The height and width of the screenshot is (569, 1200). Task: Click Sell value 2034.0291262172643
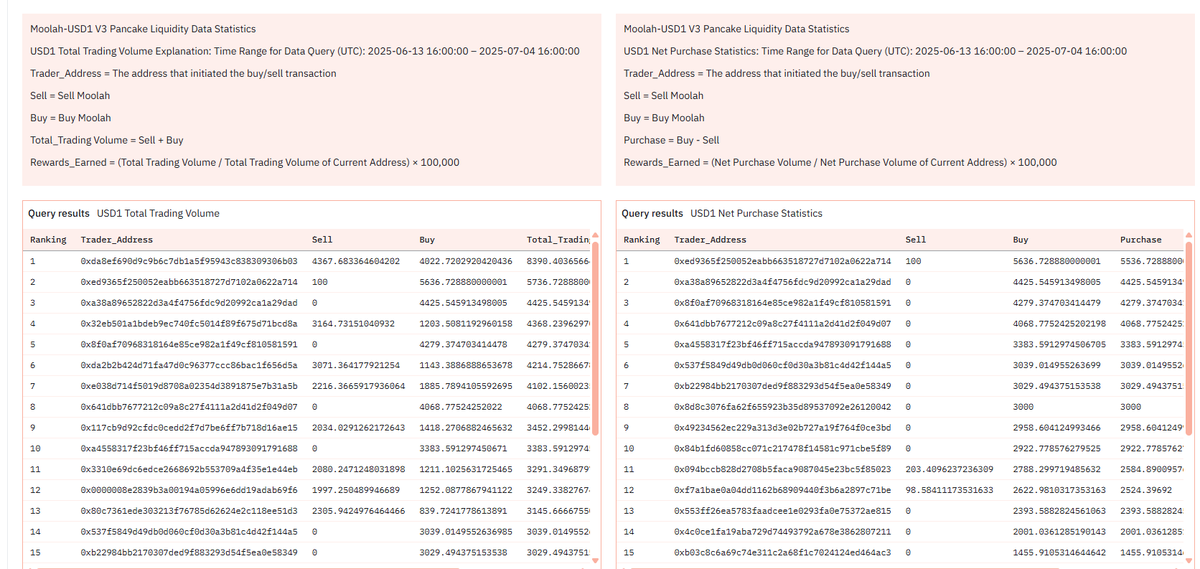point(359,428)
